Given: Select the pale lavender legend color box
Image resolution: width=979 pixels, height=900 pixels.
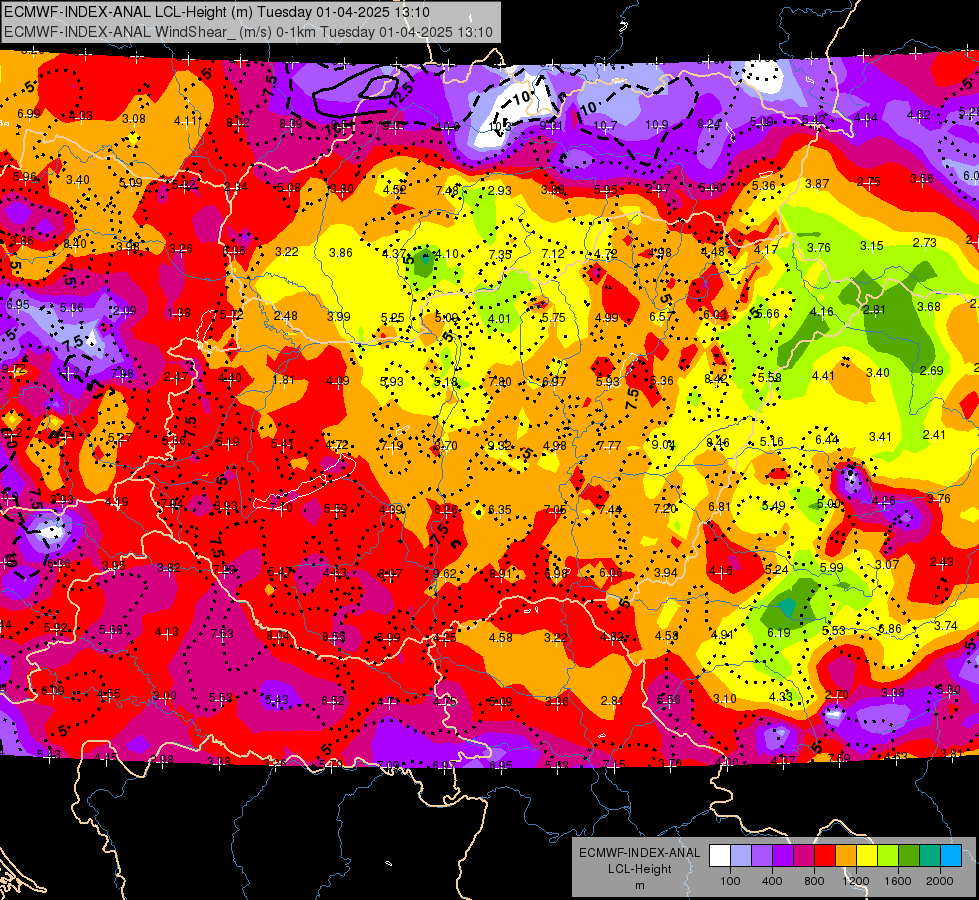Looking at the screenshot, I should [741, 856].
